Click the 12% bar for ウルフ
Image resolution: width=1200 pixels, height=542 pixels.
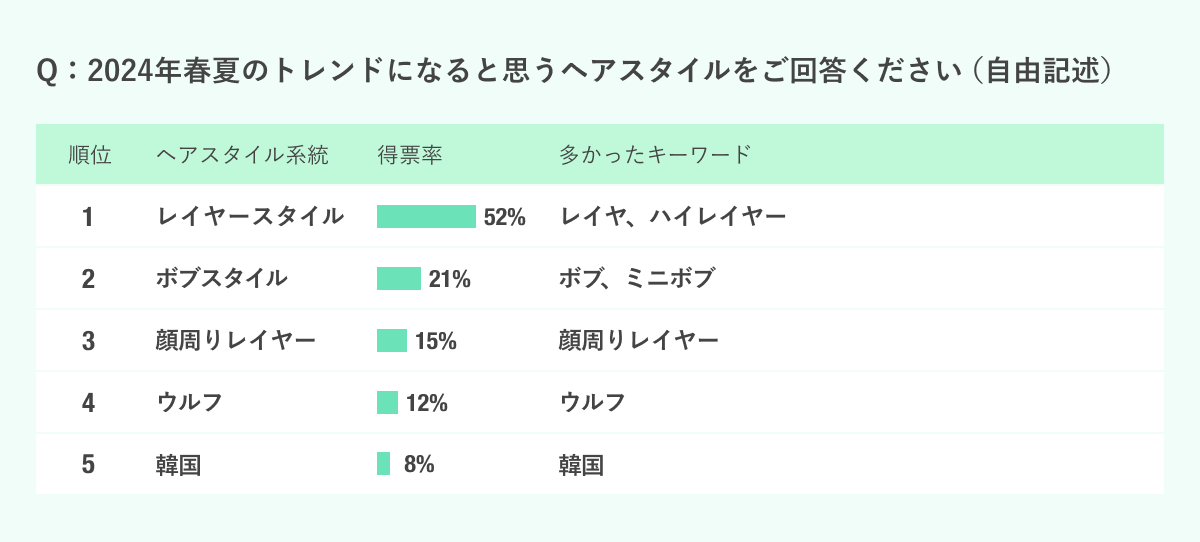(388, 403)
